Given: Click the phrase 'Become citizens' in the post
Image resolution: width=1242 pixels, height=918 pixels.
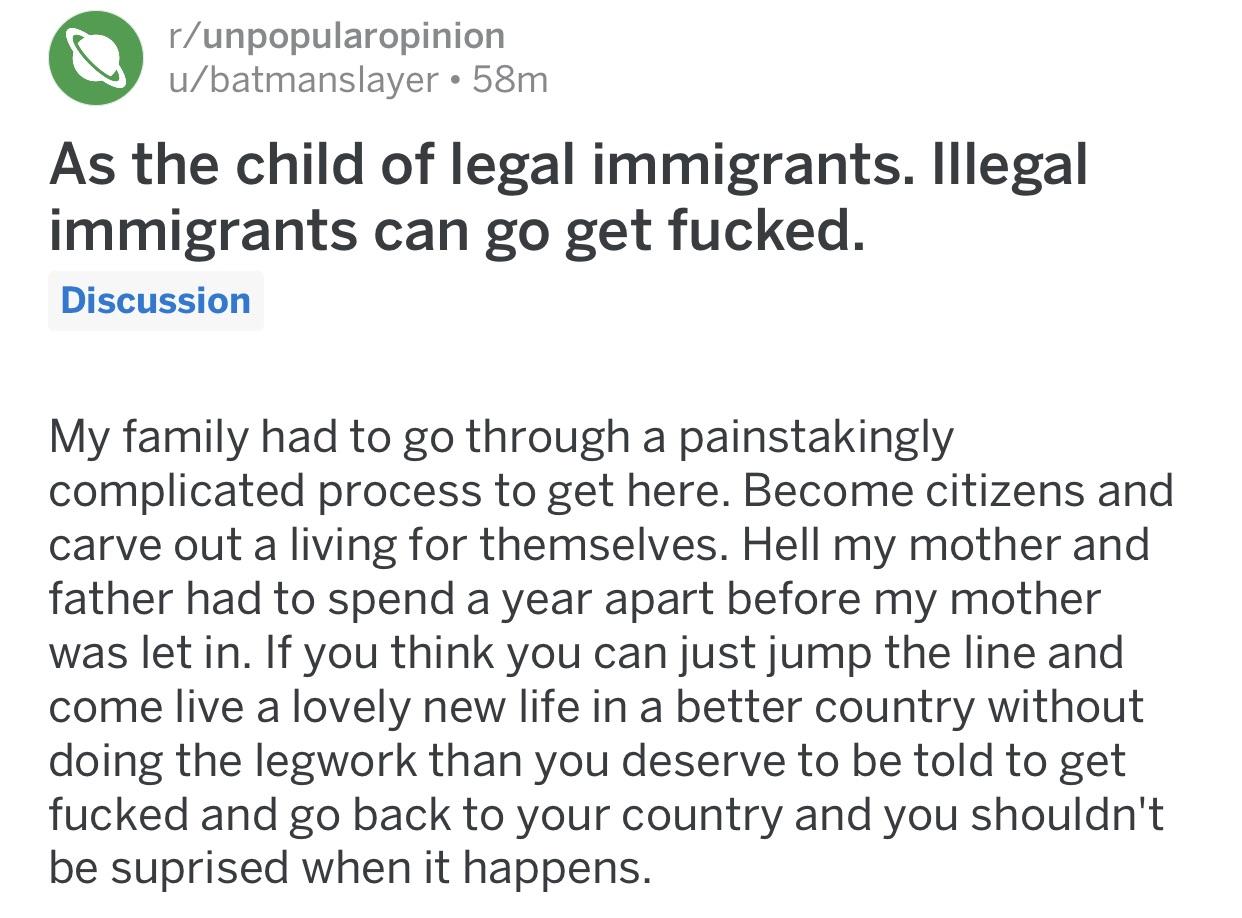Looking at the screenshot, I should click(880, 490).
